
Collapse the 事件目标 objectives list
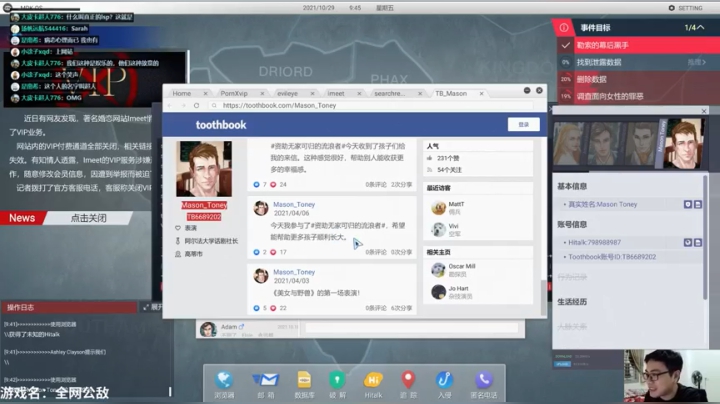coord(701,28)
